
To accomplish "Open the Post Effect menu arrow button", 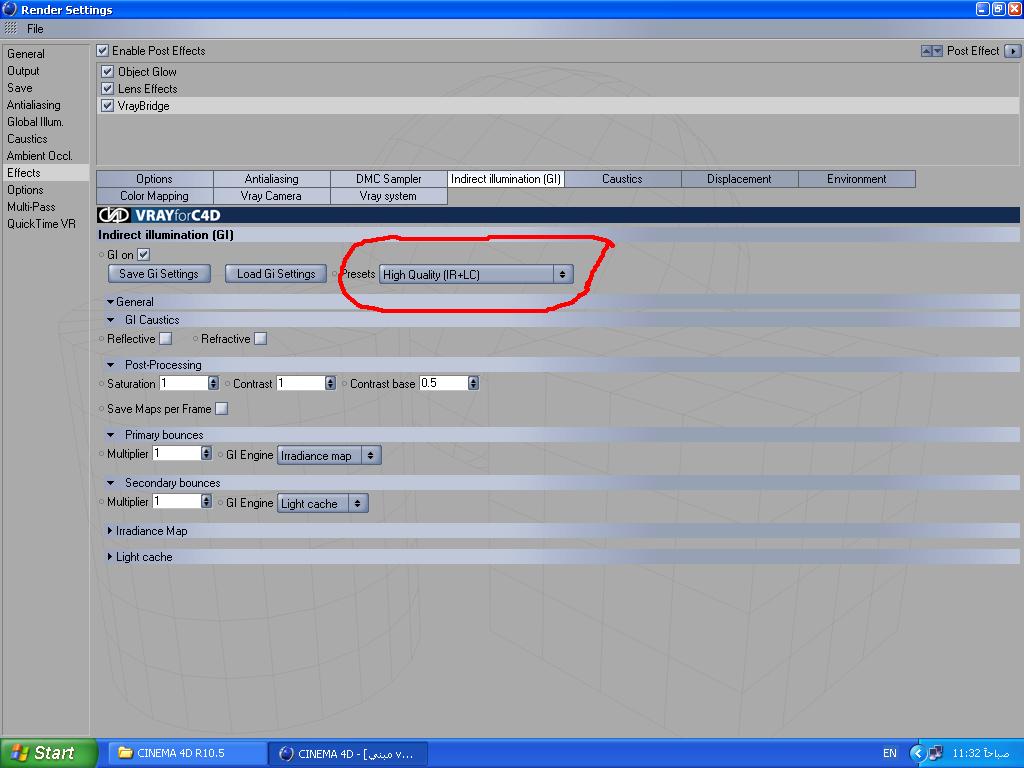I will point(1012,51).
